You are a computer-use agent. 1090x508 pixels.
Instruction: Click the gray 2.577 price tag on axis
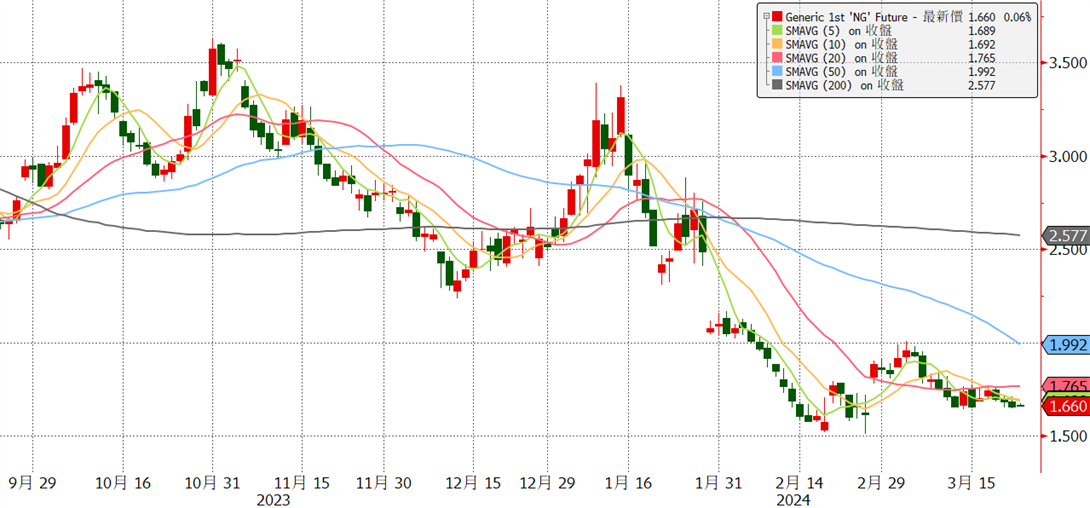tap(1065, 235)
